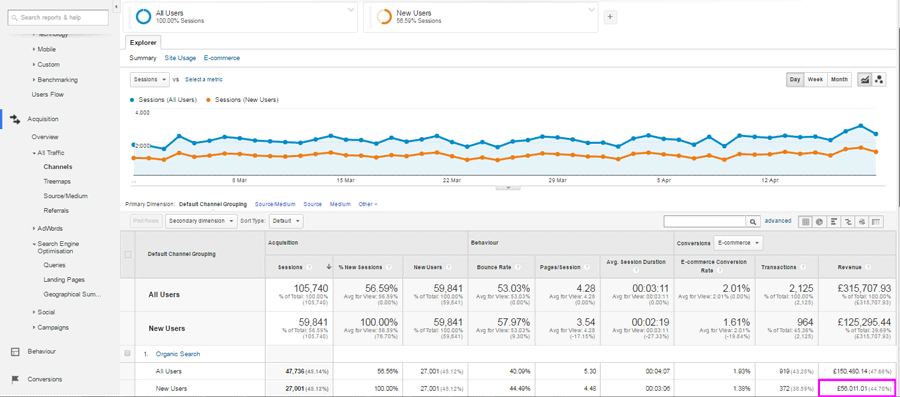This screenshot has height=397, width=900.
Task: Tick the select-all checkbox in table header
Action: click(127, 254)
